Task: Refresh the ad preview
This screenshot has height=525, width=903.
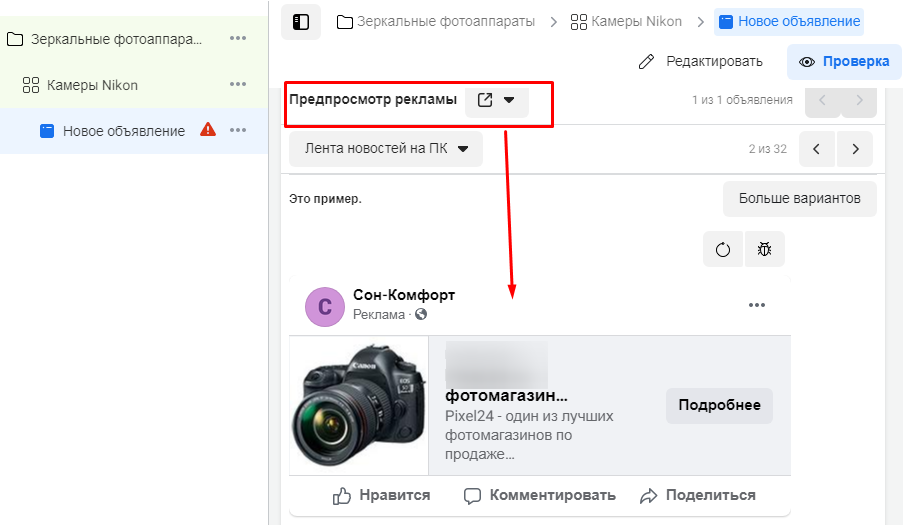Action: (723, 249)
